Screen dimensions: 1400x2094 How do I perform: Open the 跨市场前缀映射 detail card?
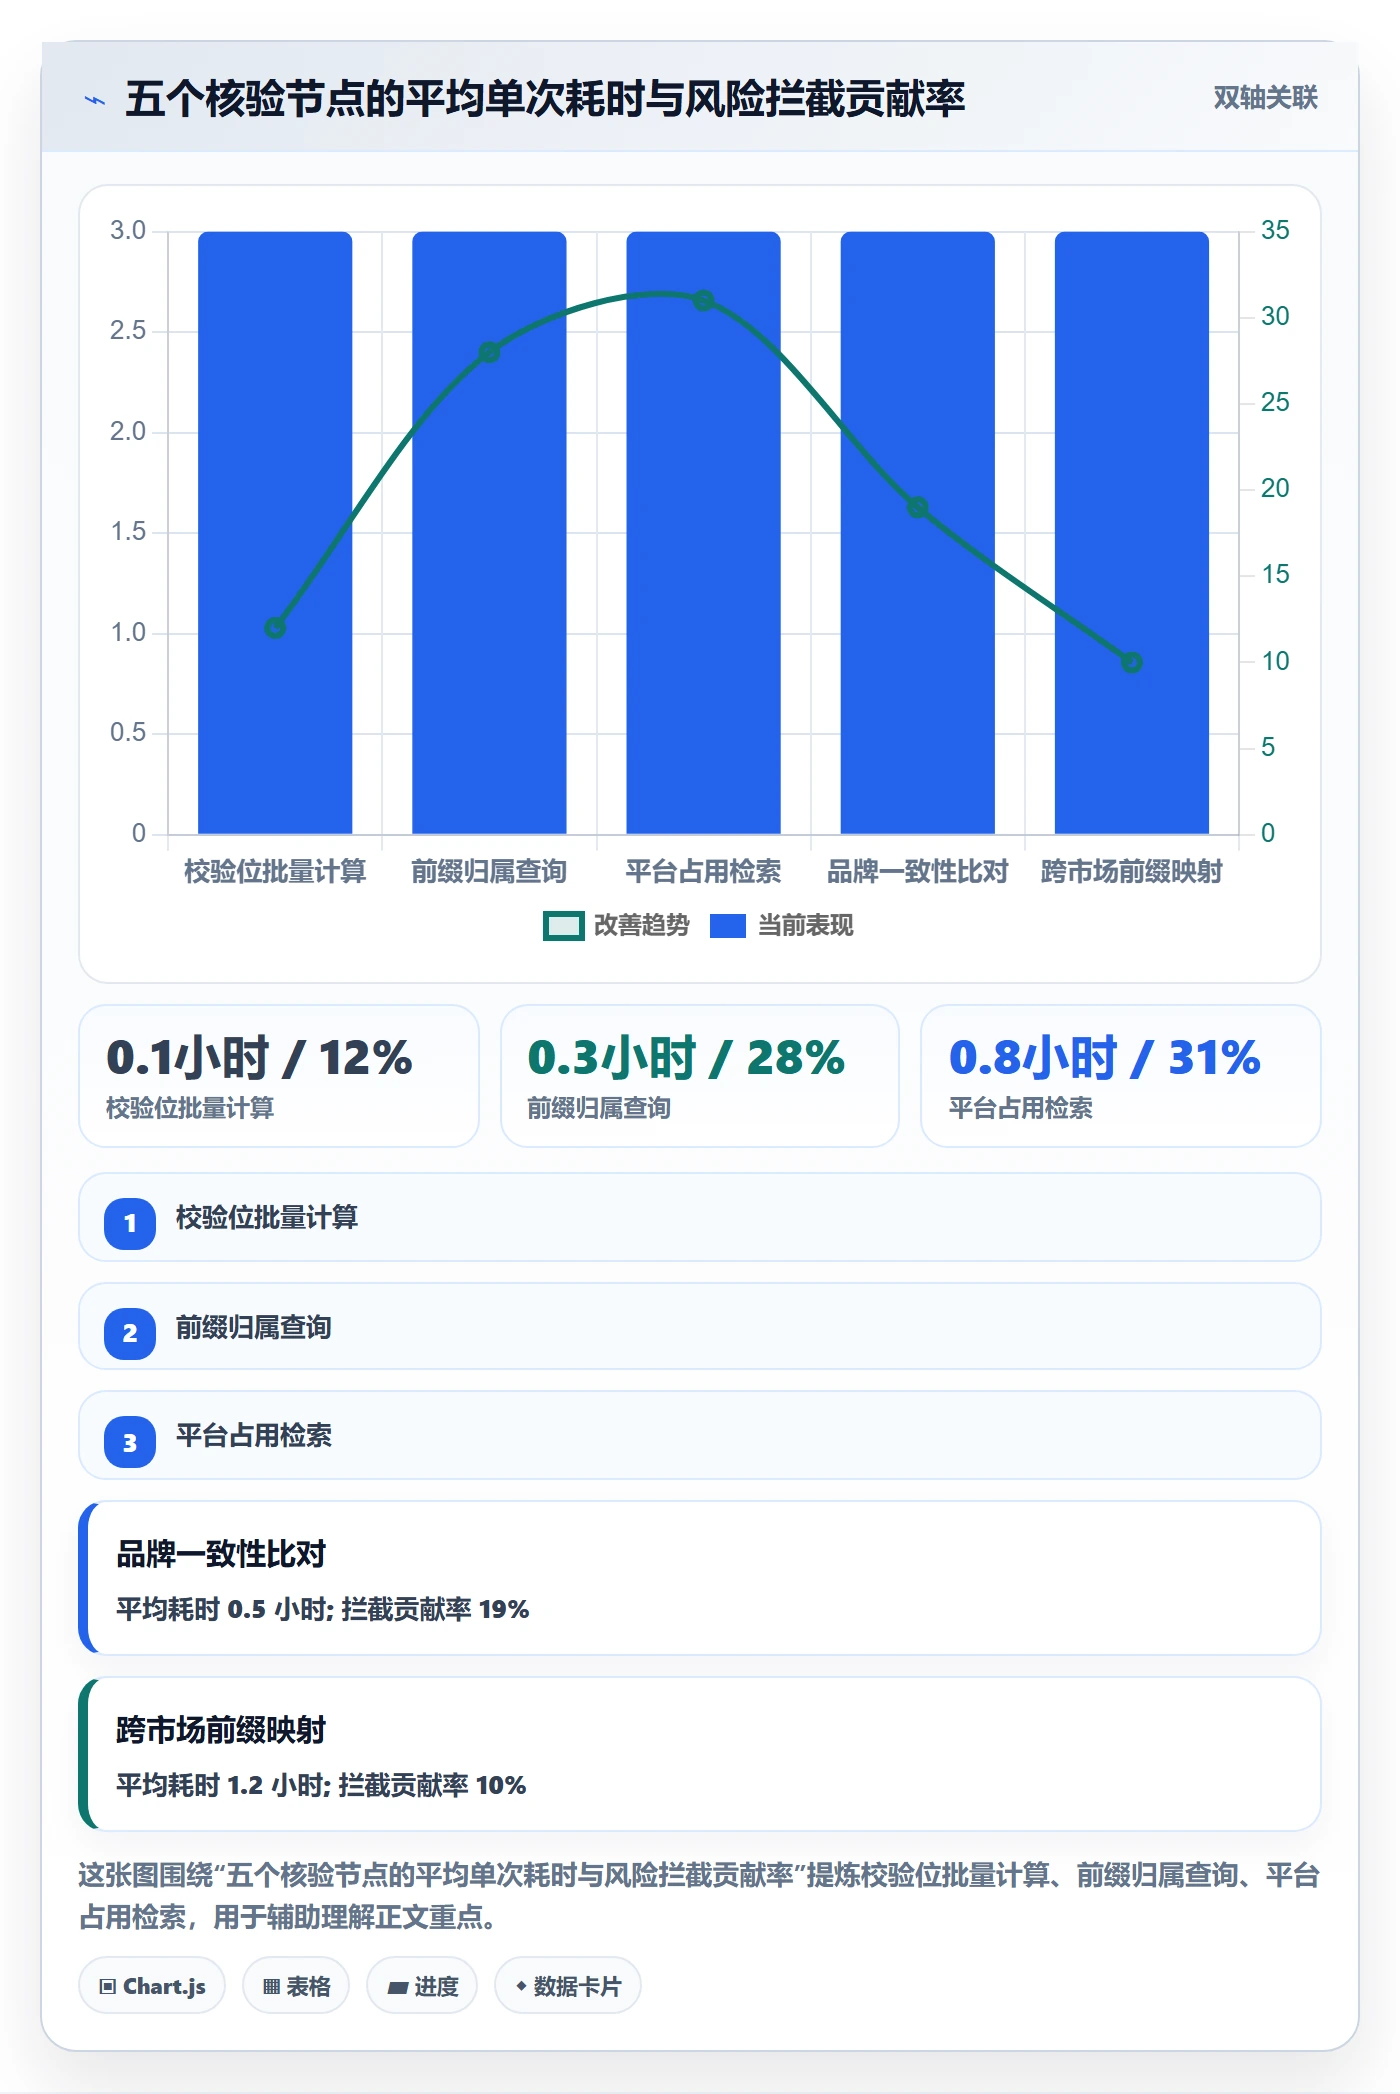point(700,1754)
